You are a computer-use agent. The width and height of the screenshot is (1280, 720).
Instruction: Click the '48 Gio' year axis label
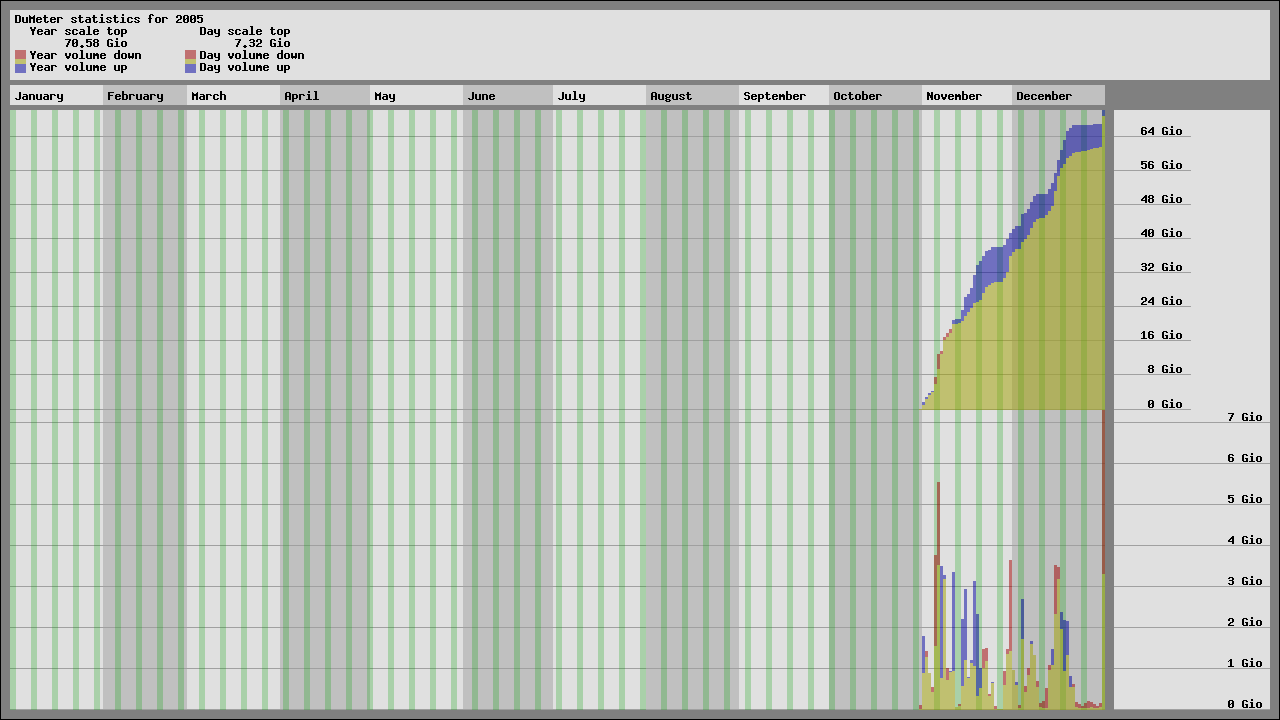[1161, 199]
